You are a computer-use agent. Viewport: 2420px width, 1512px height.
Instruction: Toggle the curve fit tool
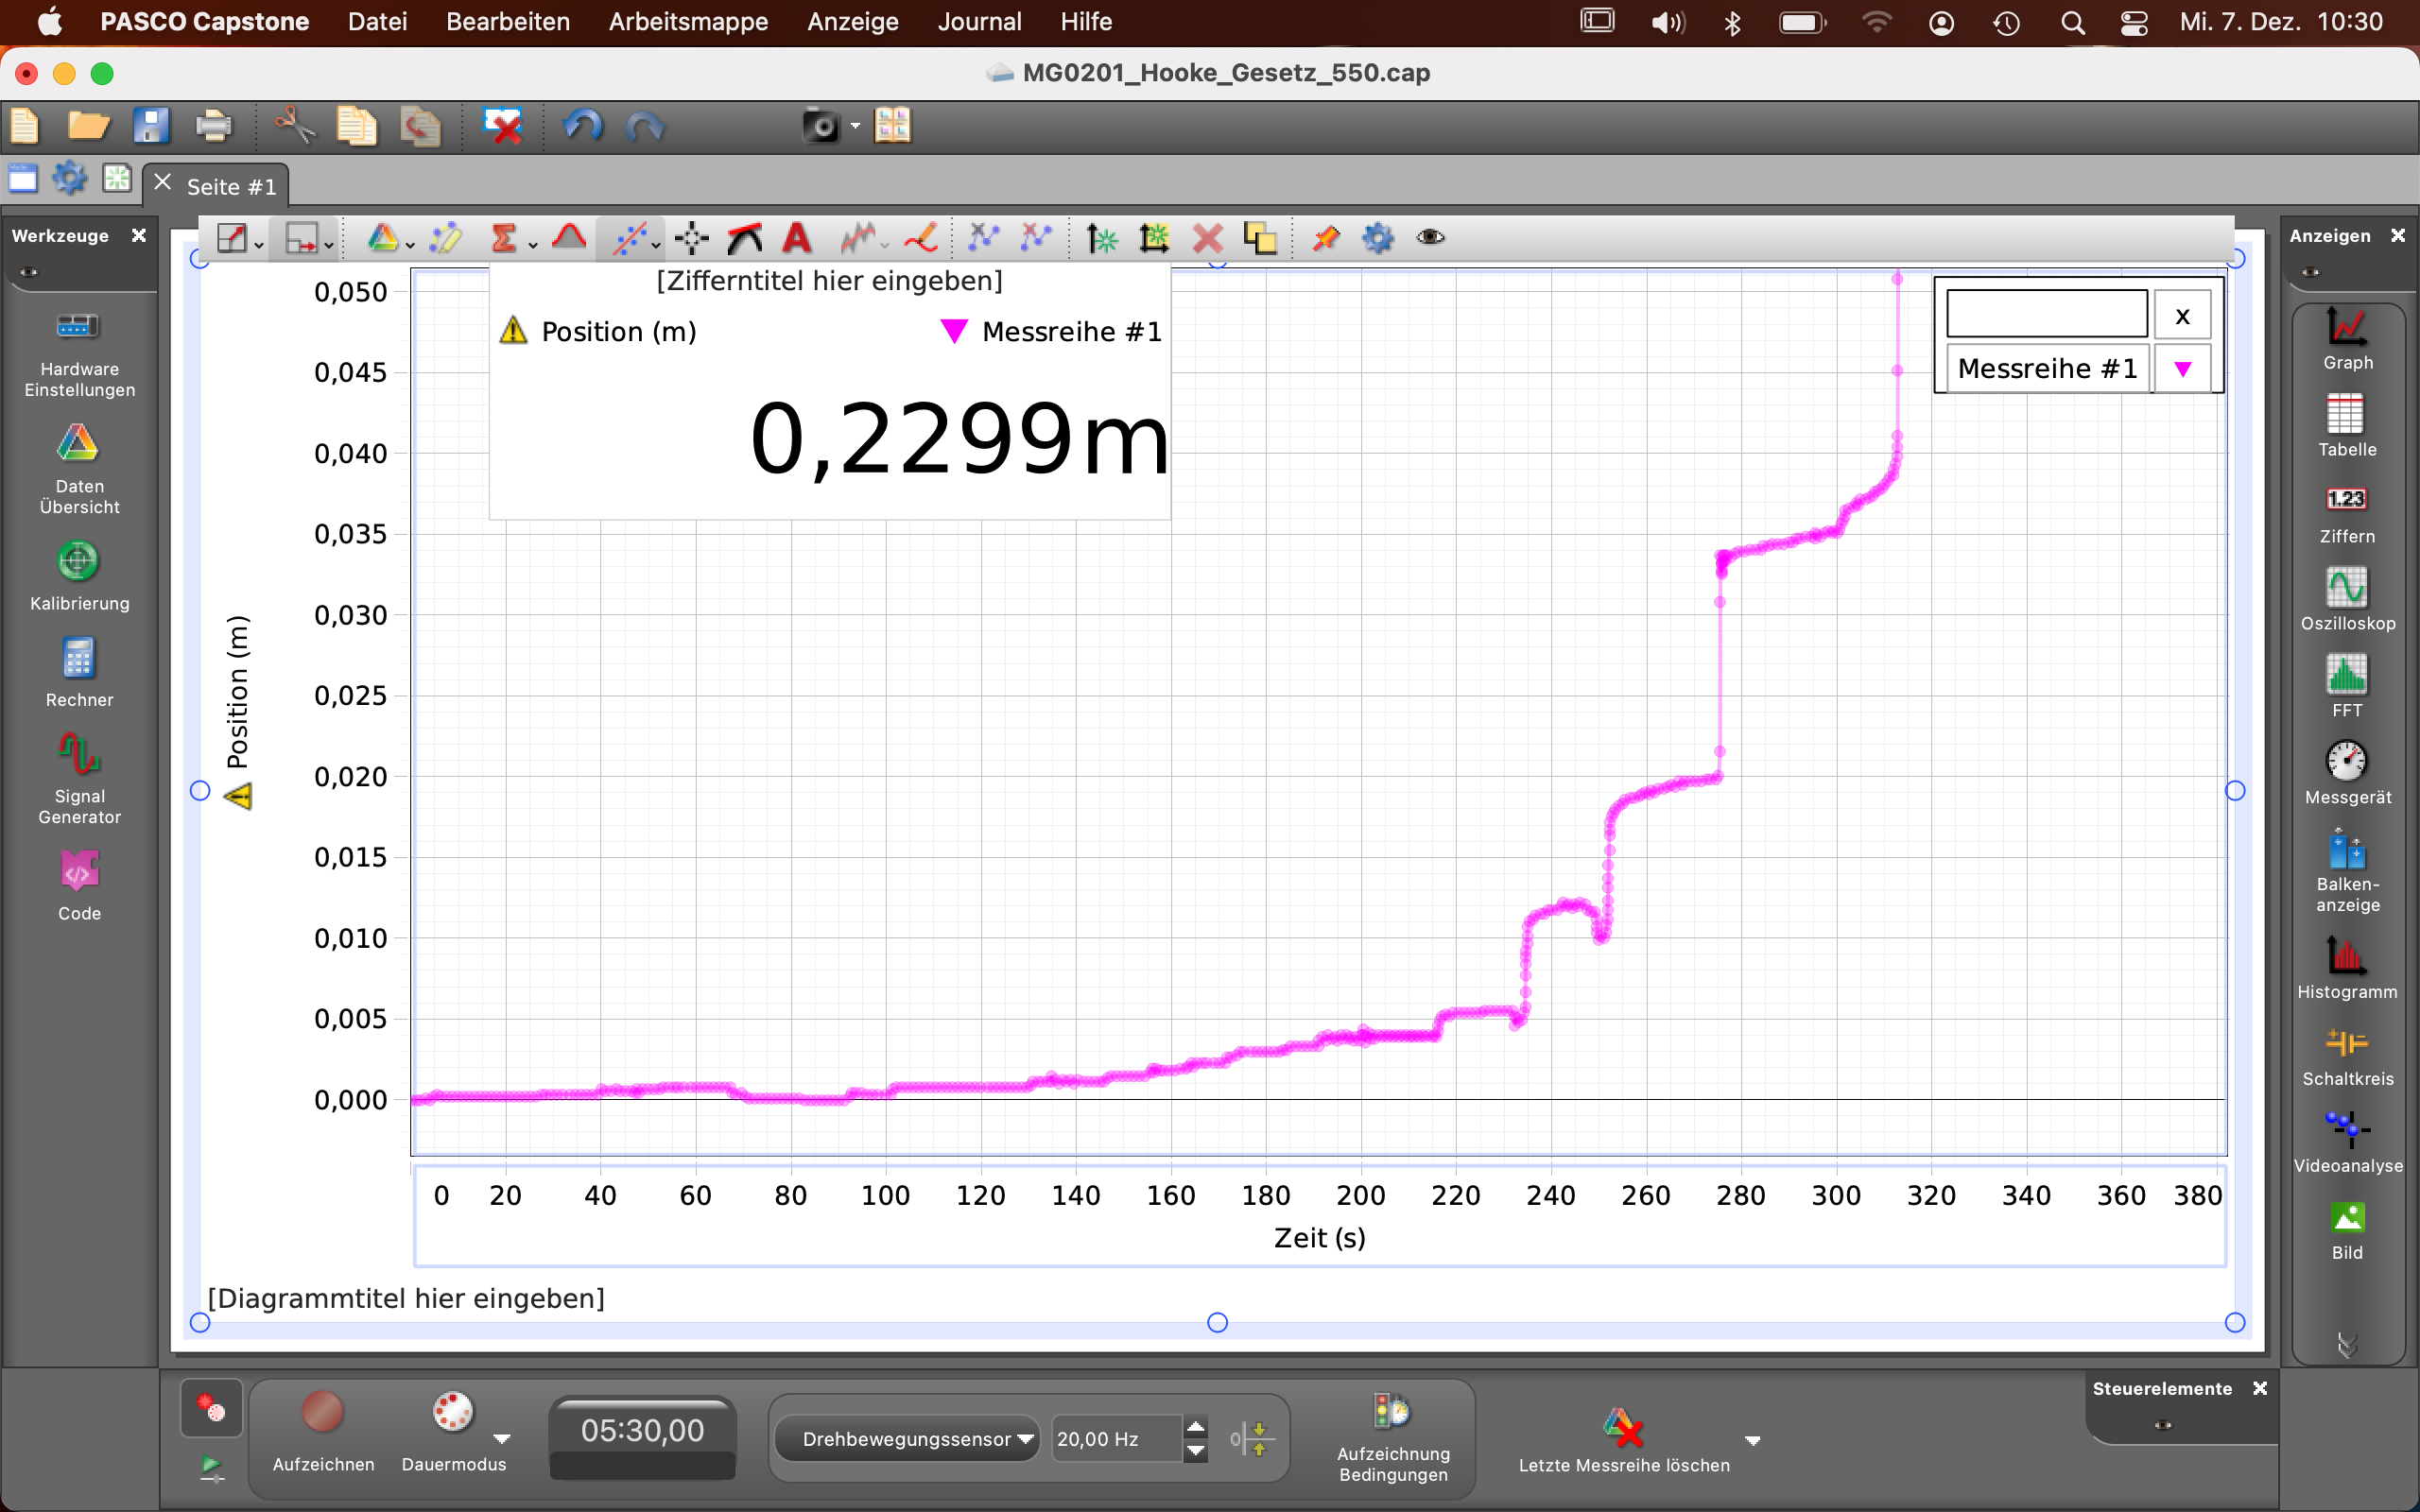629,238
